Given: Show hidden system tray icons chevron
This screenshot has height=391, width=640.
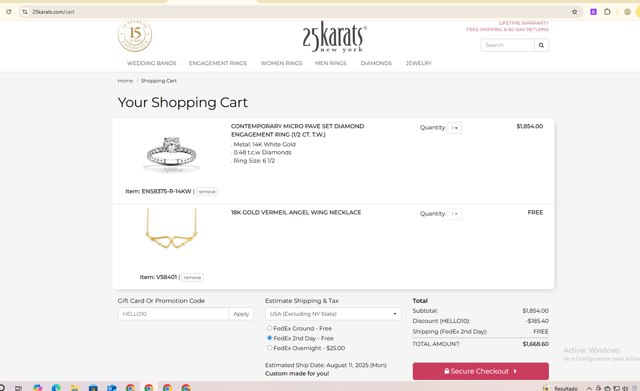Looking at the screenshot, I should [x=589, y=388].
